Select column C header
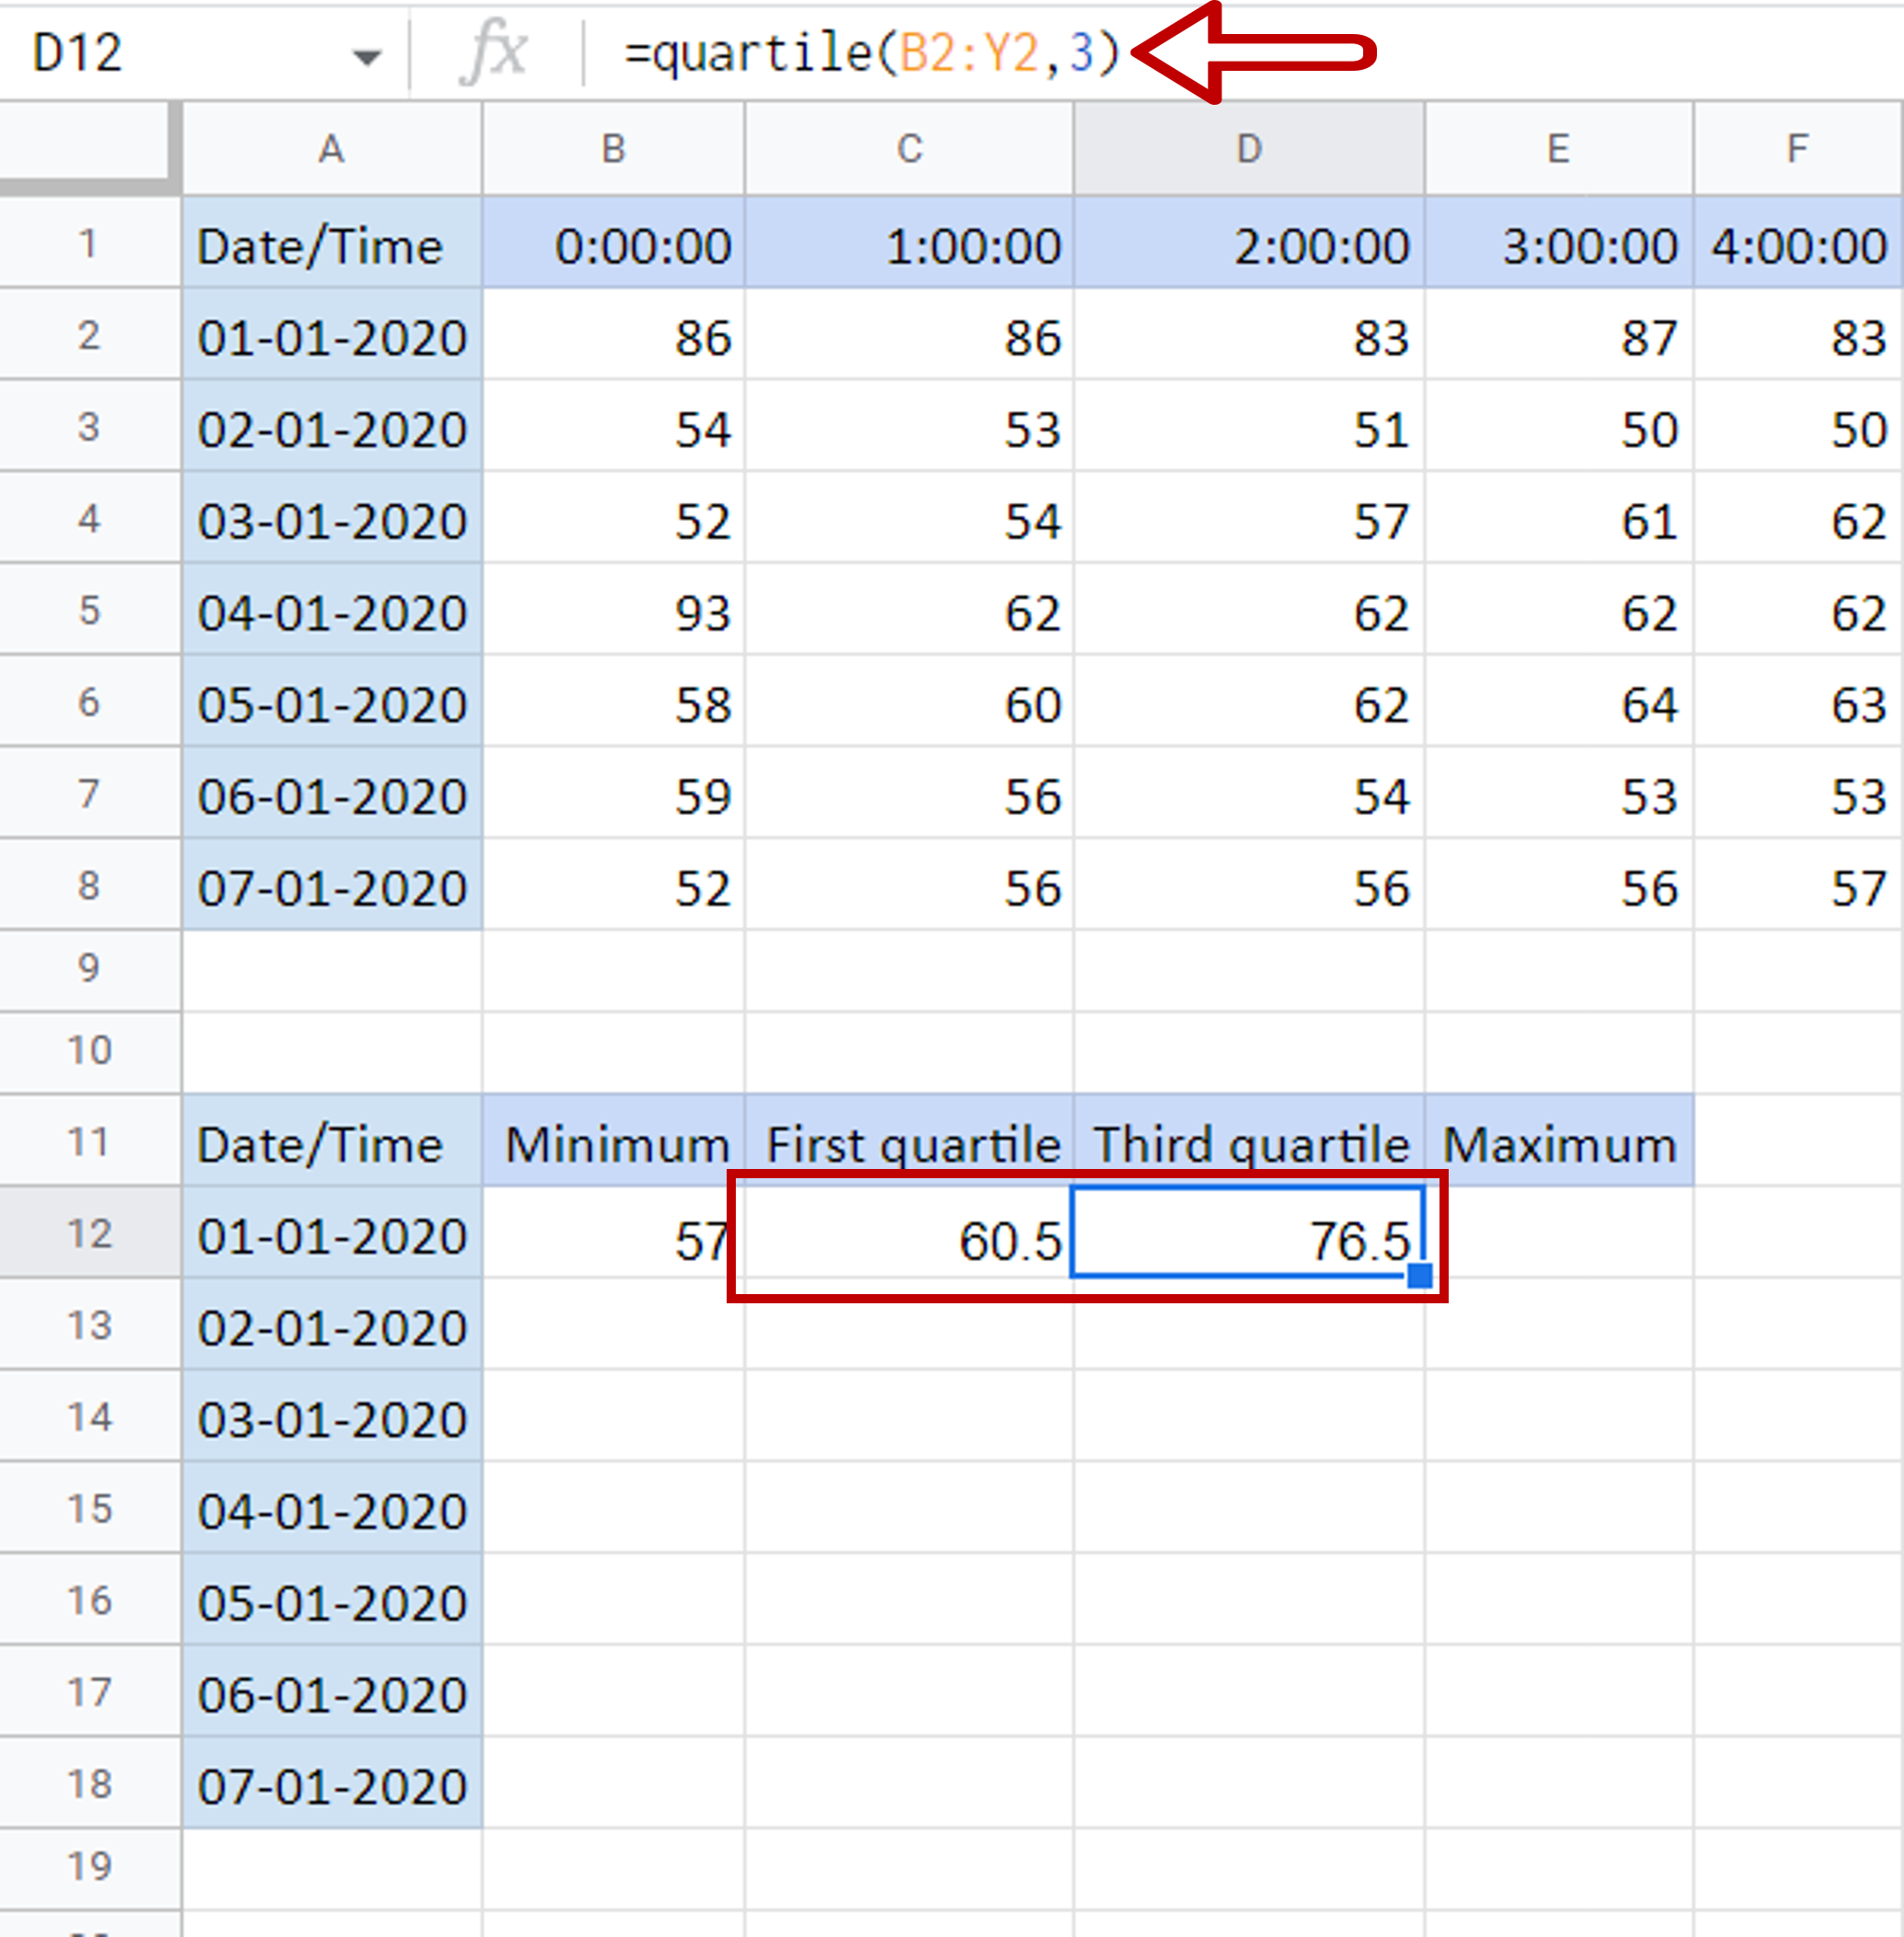Screen dimensions: 1904x1937 click(x=909, y=148)
